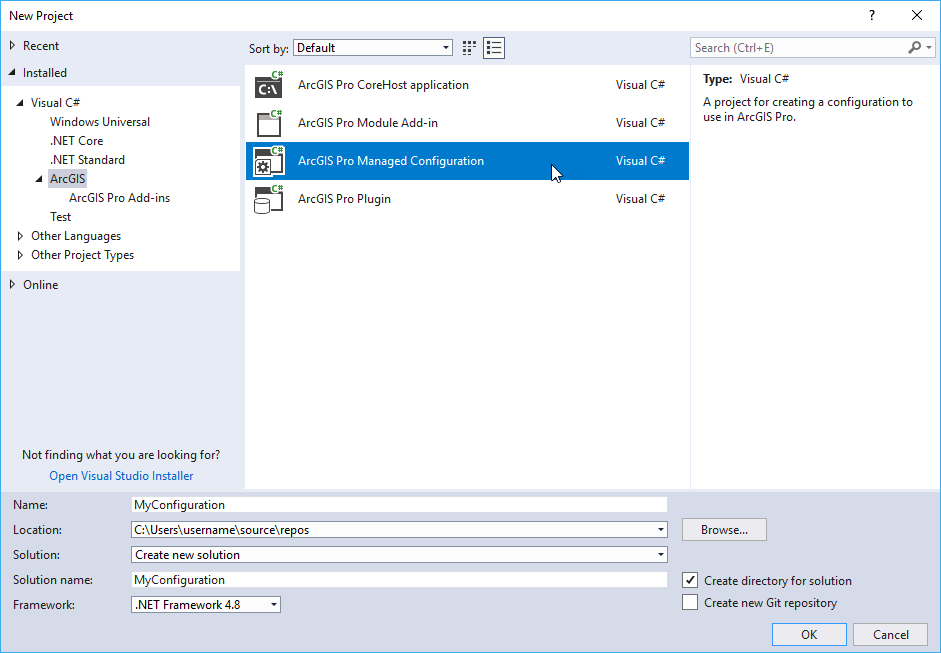941x653 pixels.
Task: Select the ArcGIS Pro CoreHost application template icon
Action: tap(268, 85)
